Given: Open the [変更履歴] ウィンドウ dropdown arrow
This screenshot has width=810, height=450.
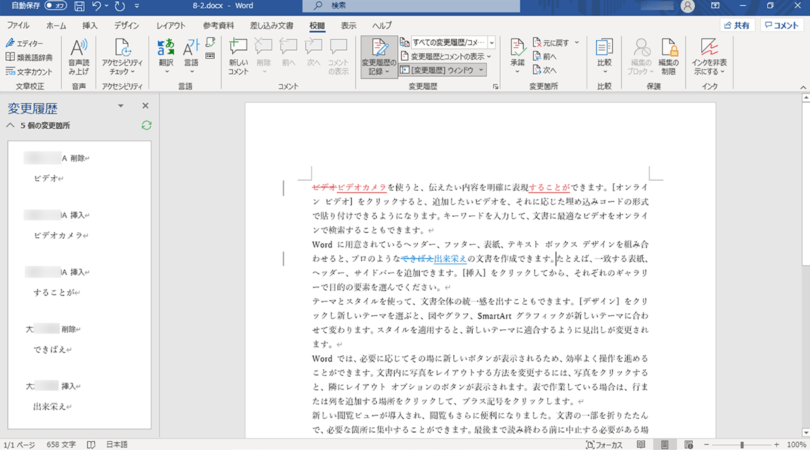Looking at the screenshot, I should tap(481, 70).
